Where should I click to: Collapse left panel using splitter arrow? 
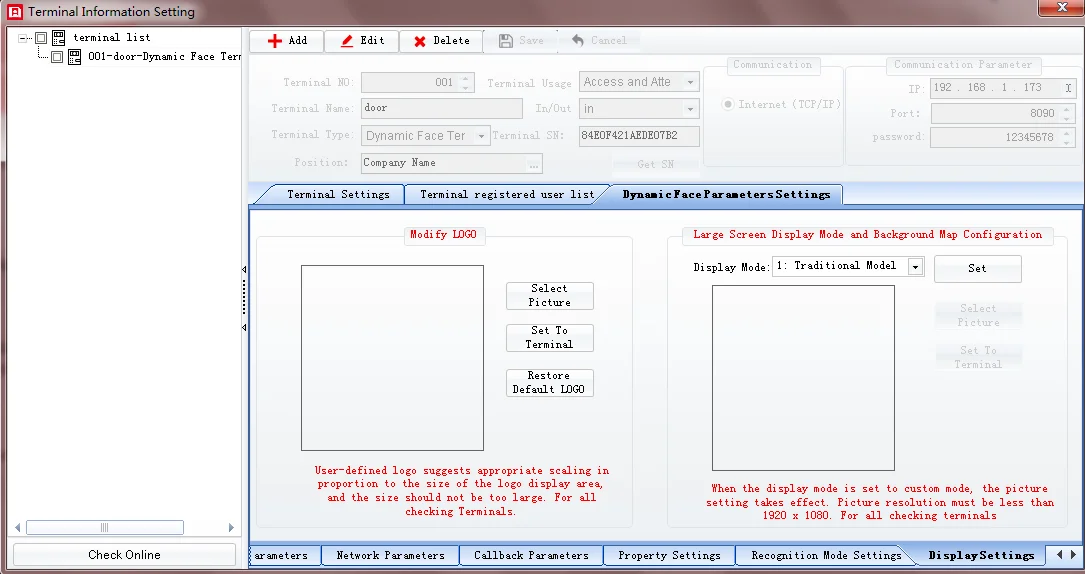pos(244,269)
